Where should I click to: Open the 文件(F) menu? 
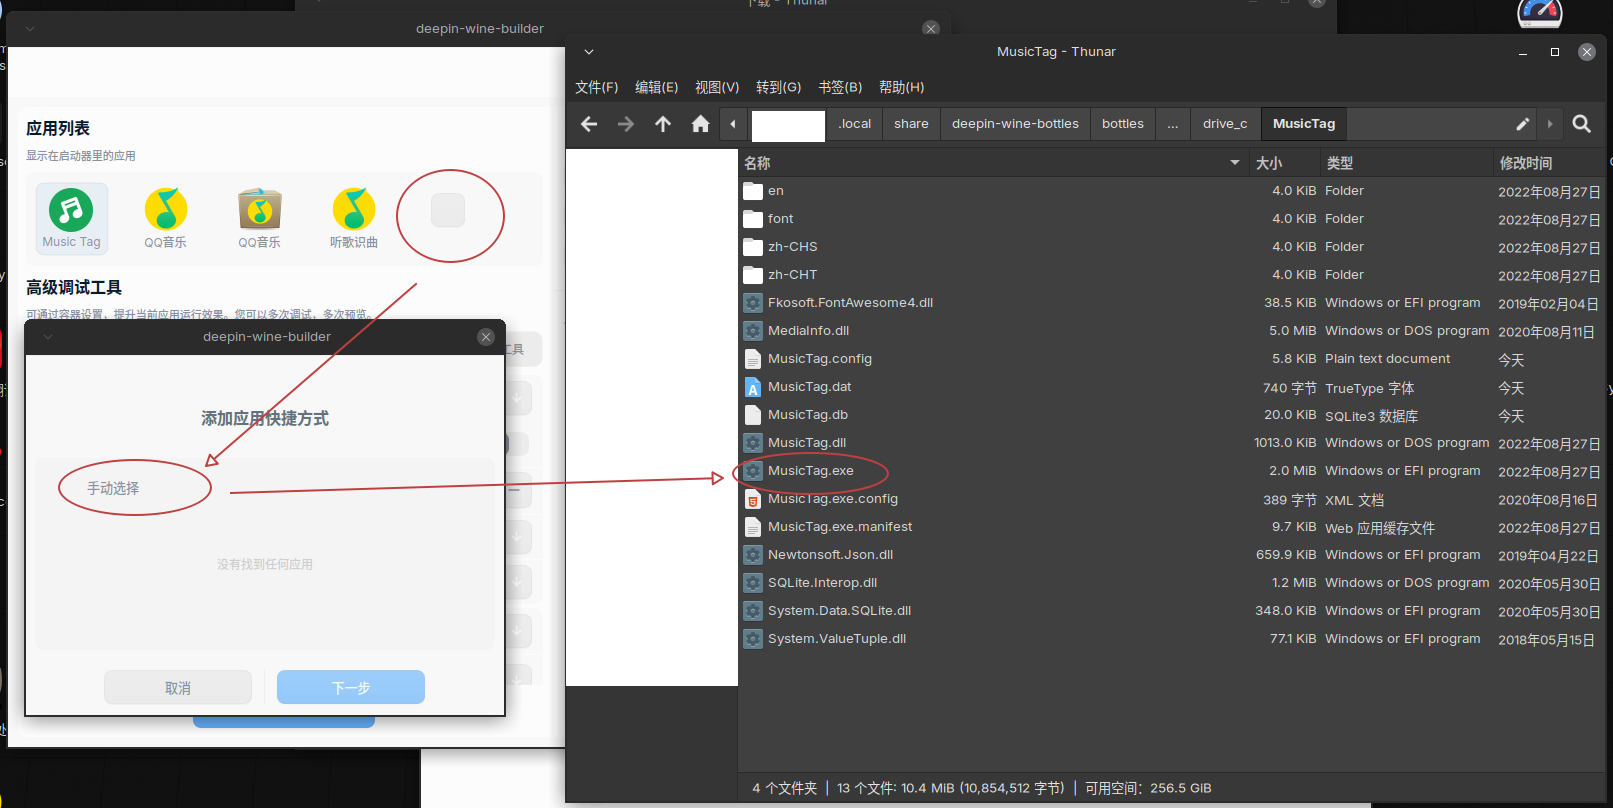click(597, 87)
